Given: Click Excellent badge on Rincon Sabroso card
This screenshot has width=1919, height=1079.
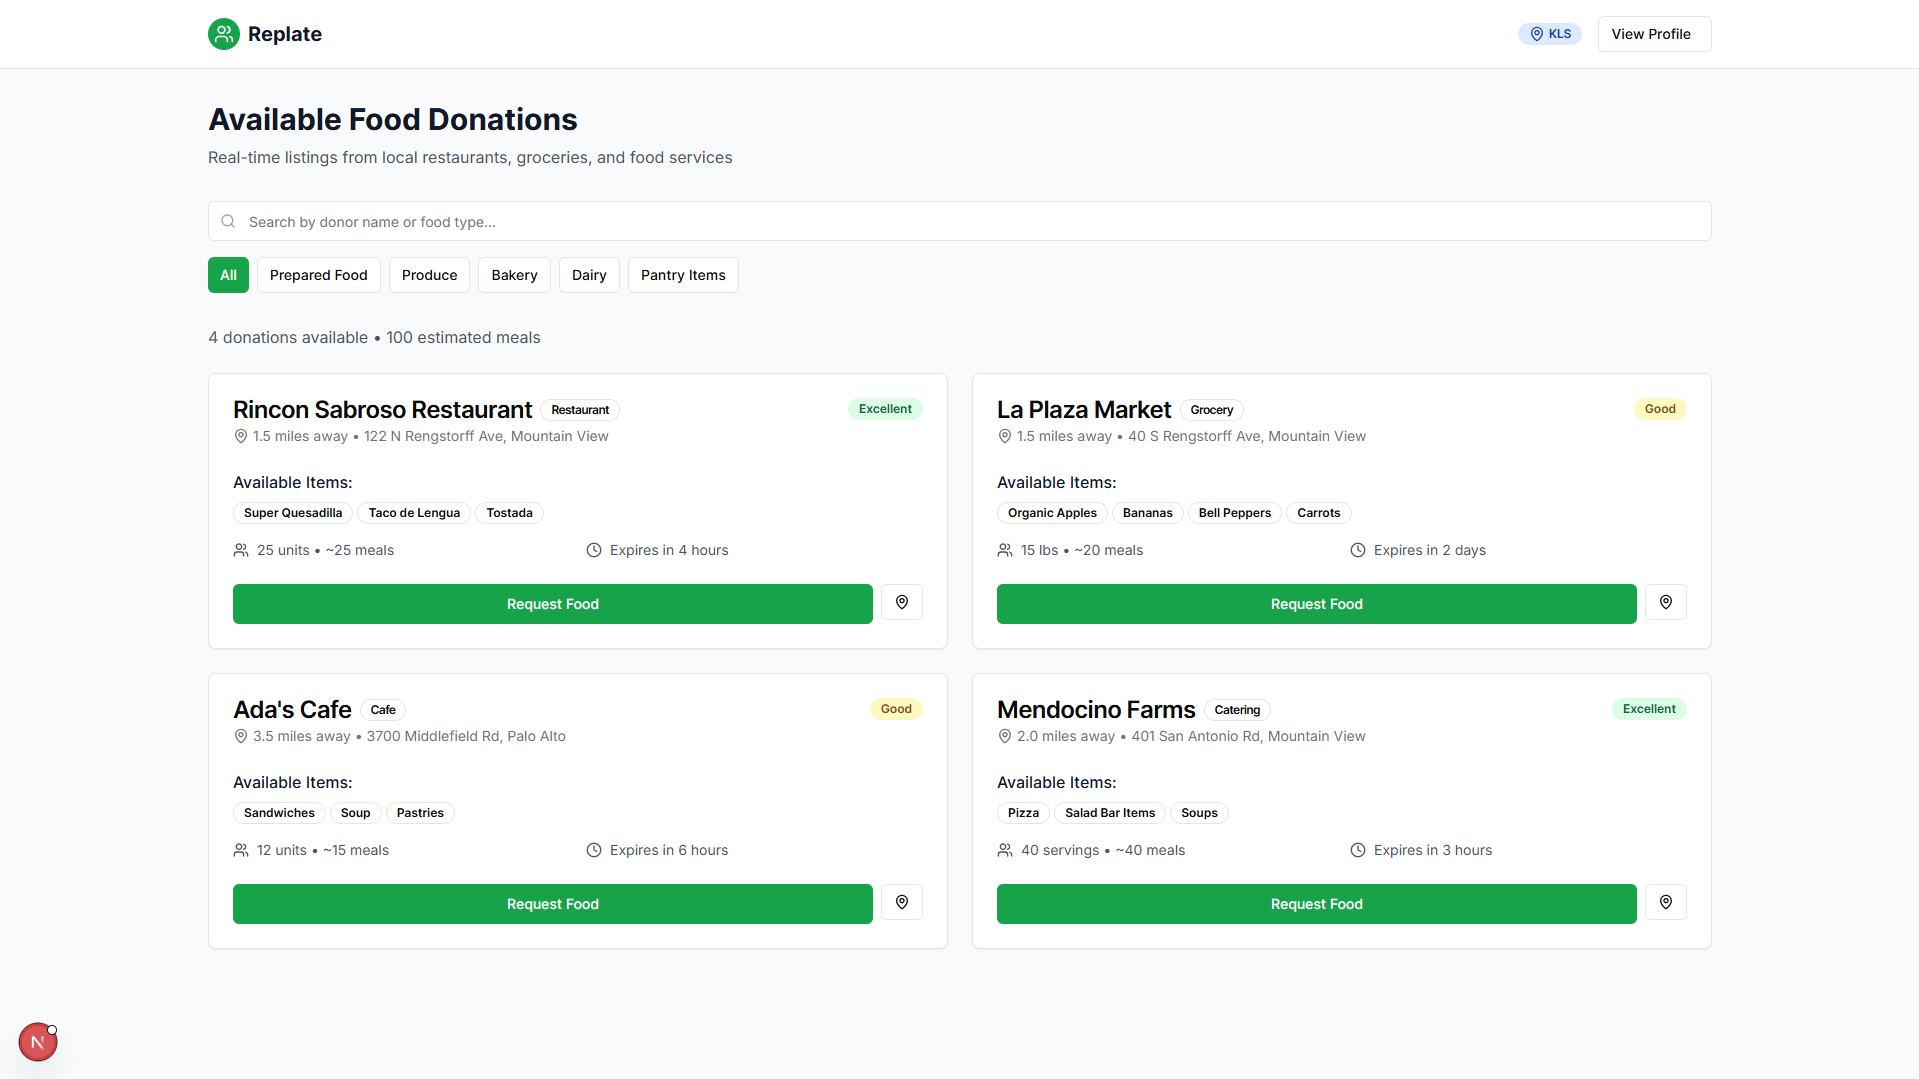Looking at the screenshot, I should point(885,409).
